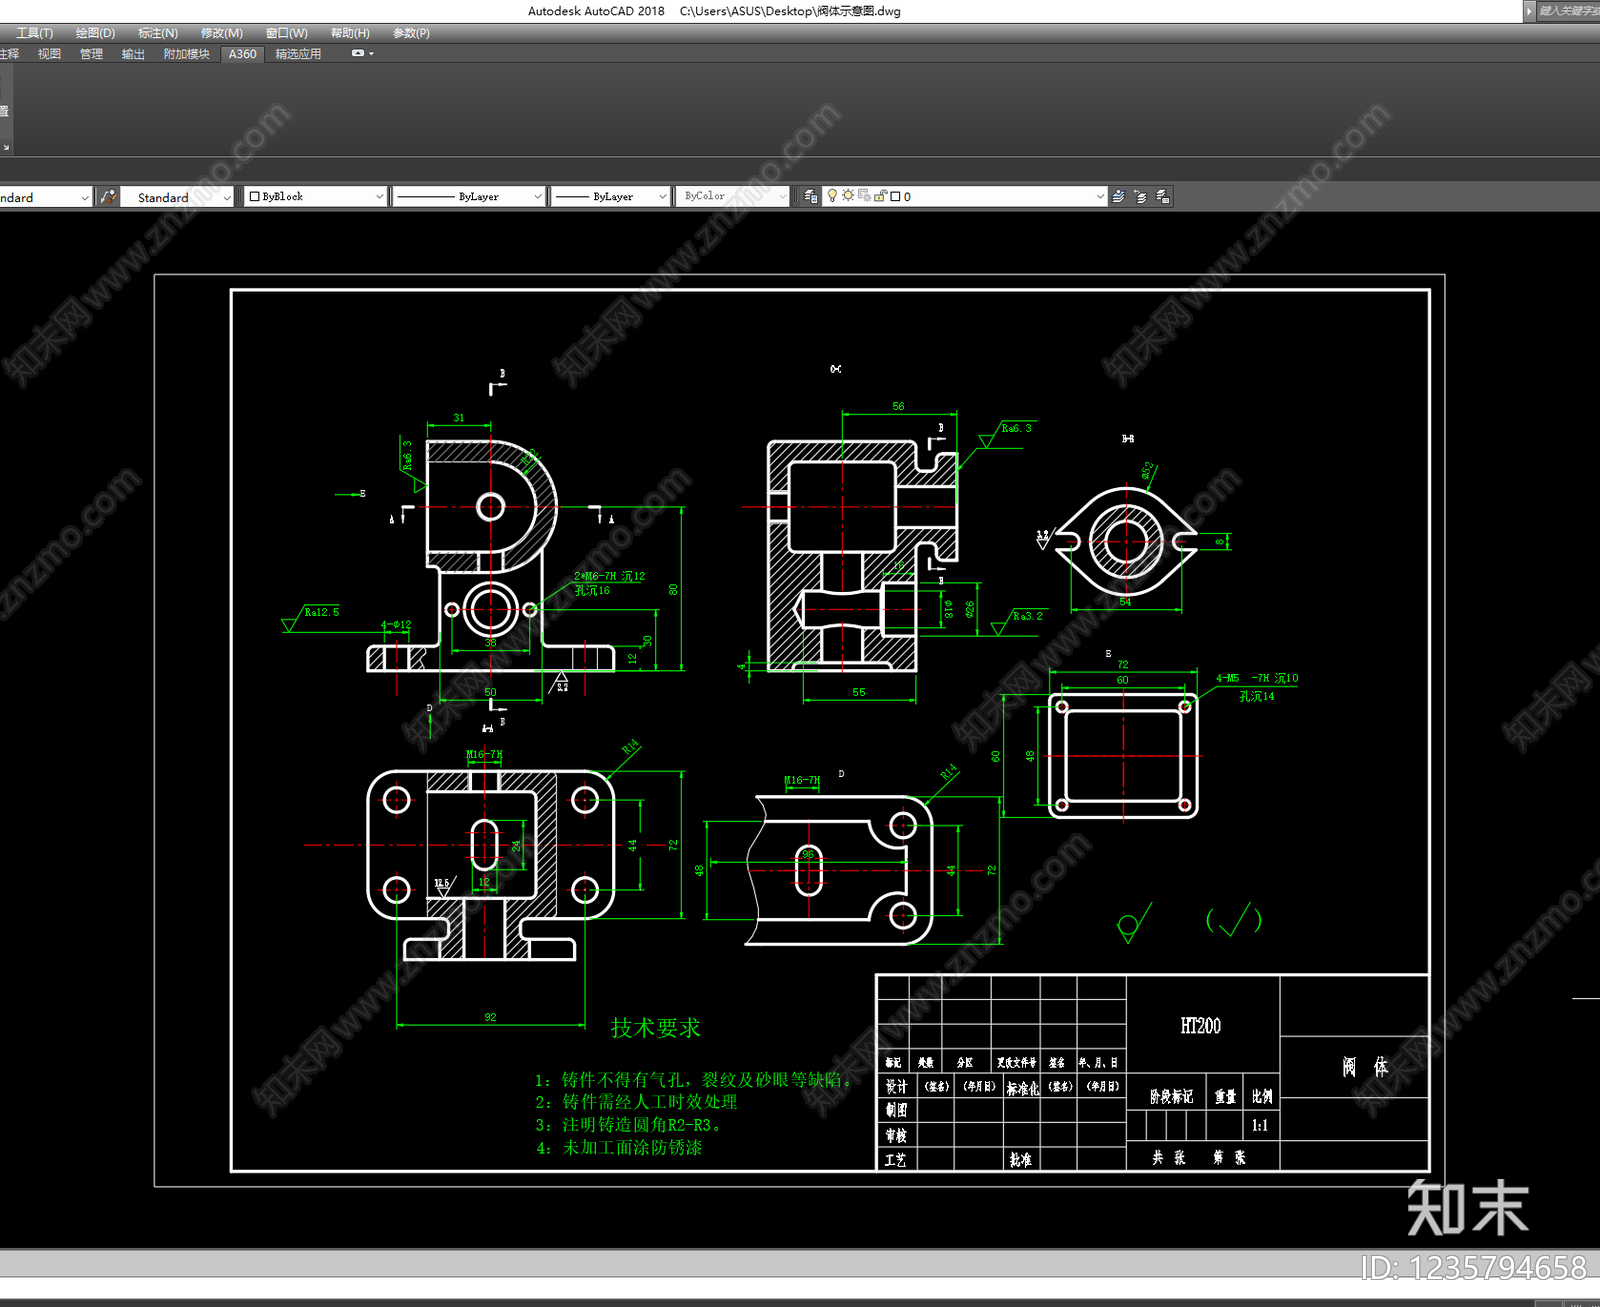Open the 绘图(D) menu

pyautogui.click(x=95, y=33)
